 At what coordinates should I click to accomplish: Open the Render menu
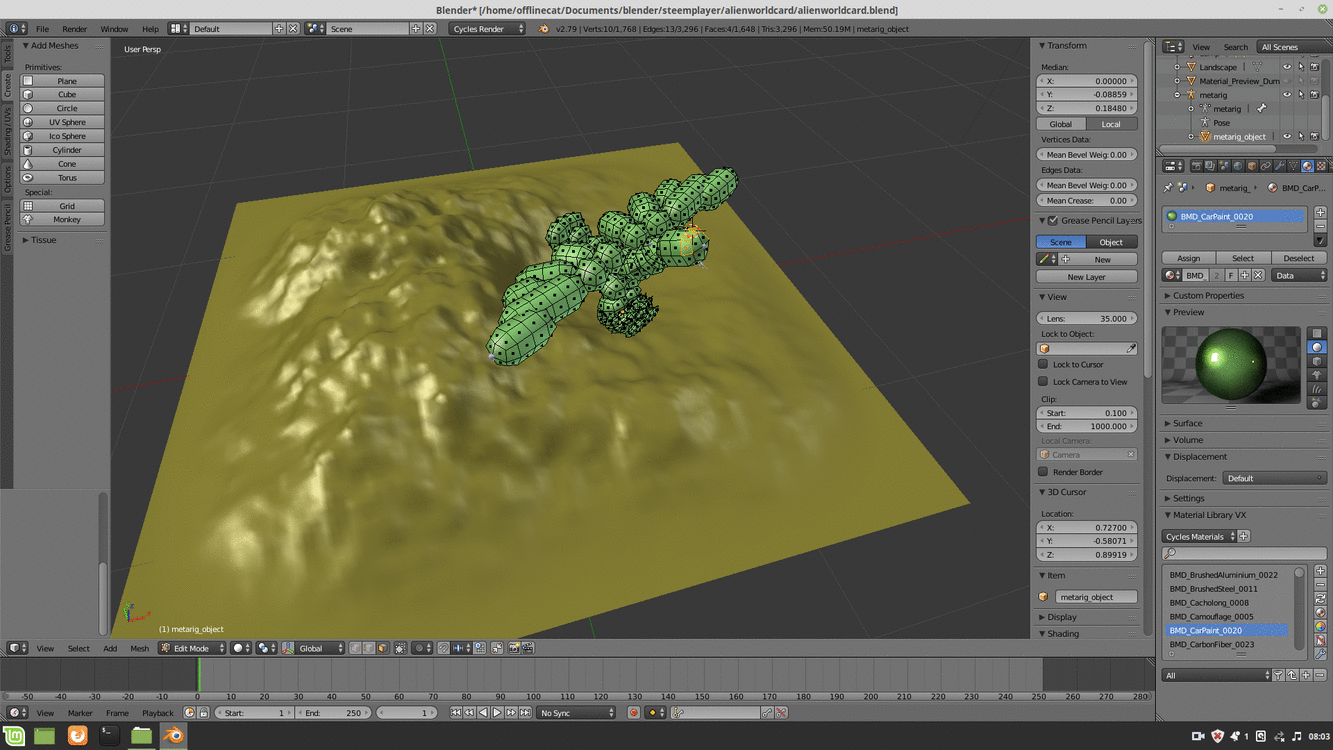tap(74, 29)
